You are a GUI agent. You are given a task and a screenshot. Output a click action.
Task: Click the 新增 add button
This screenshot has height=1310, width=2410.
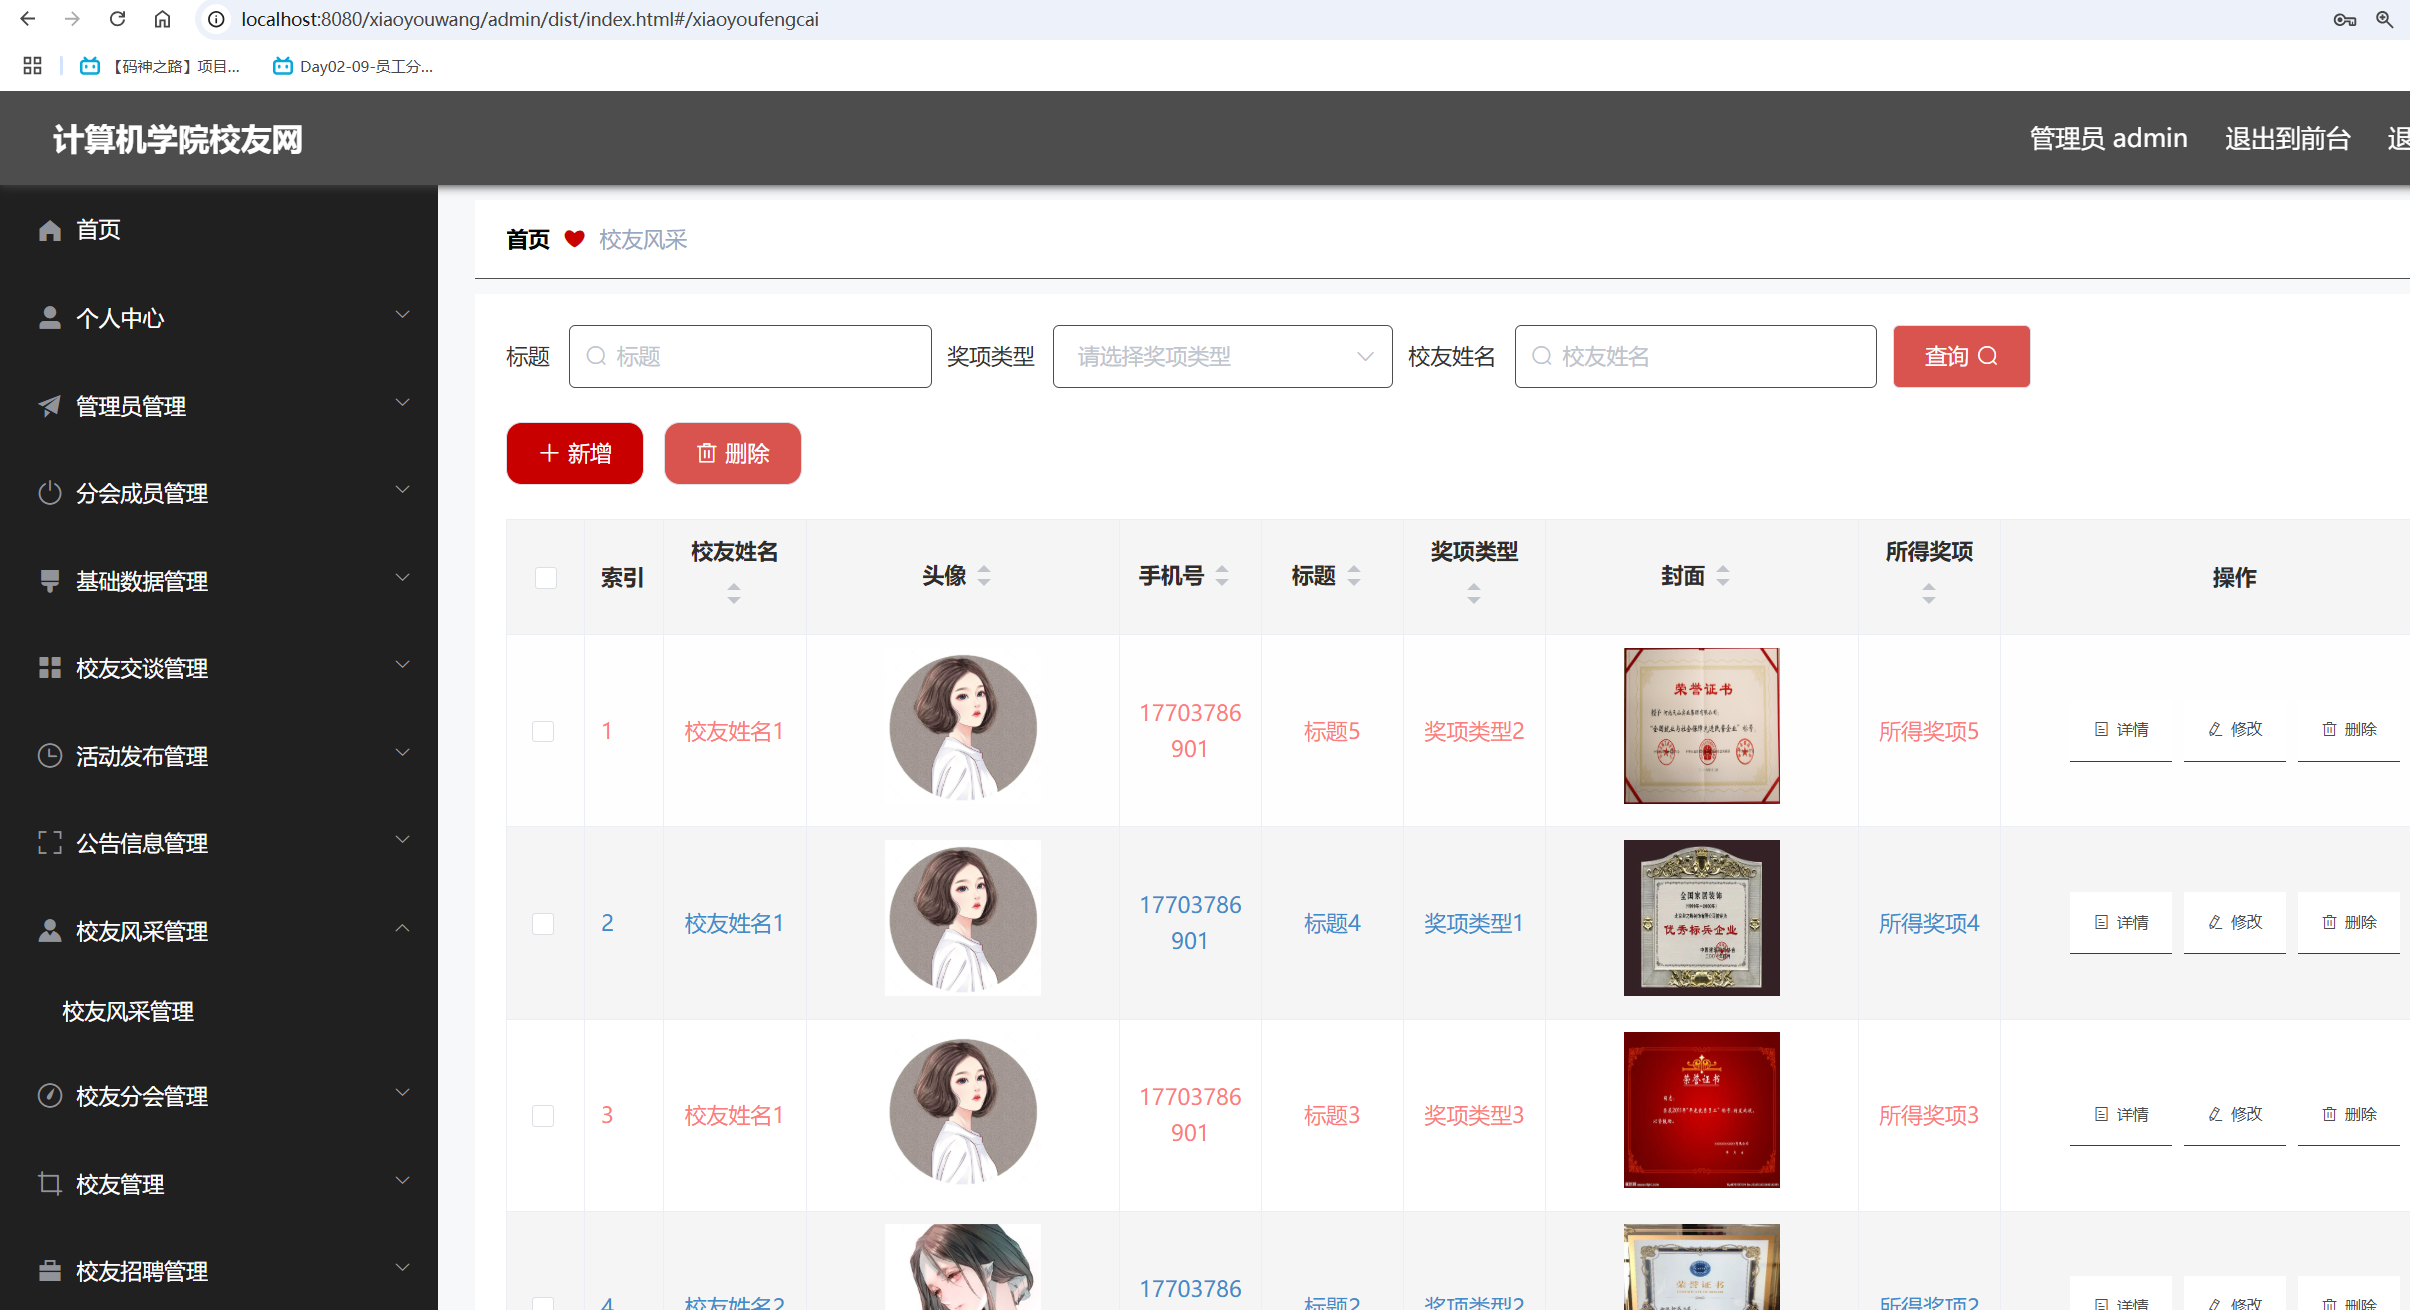pos(575,454)
